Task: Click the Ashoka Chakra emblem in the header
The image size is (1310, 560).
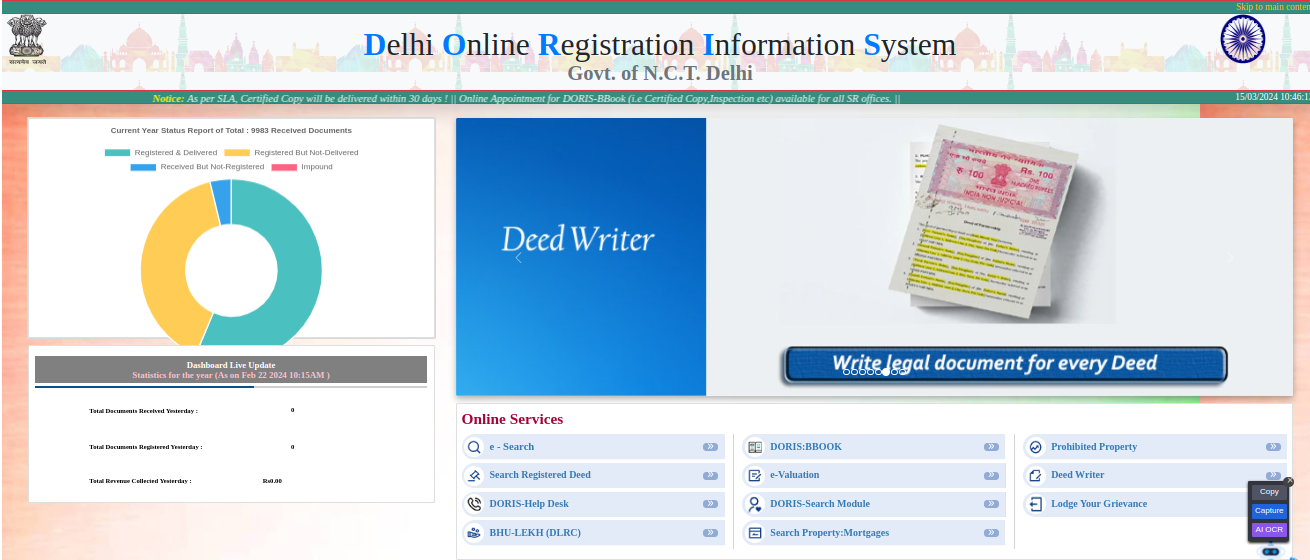Action: (x=1243, y=39)
